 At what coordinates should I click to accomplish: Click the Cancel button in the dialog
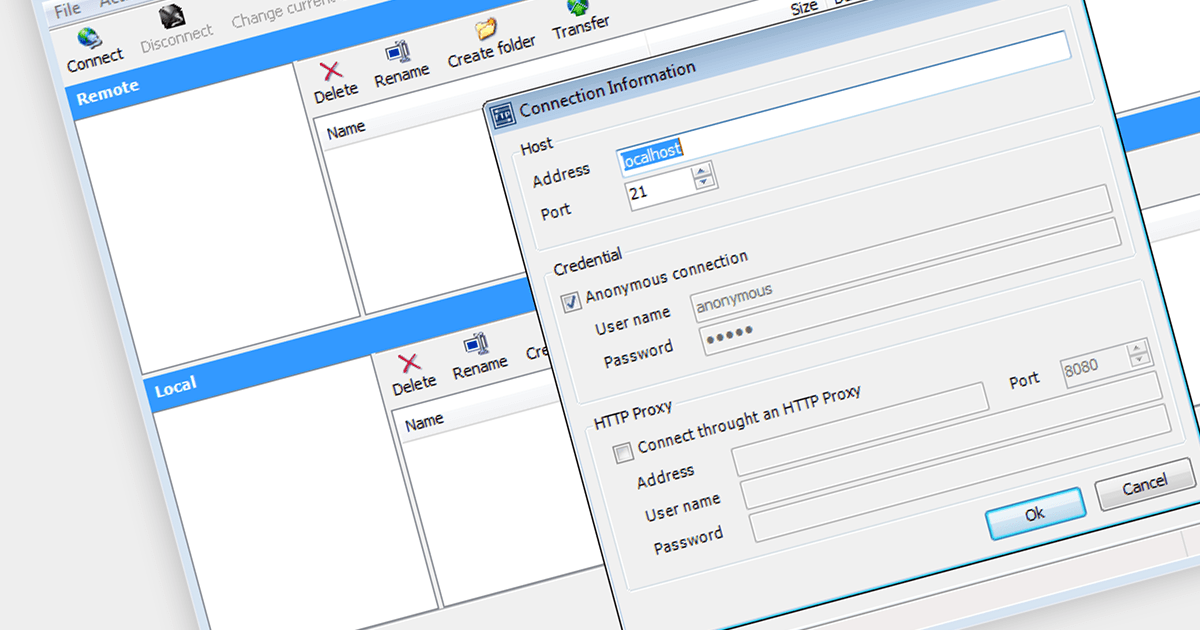[1145, 486]
